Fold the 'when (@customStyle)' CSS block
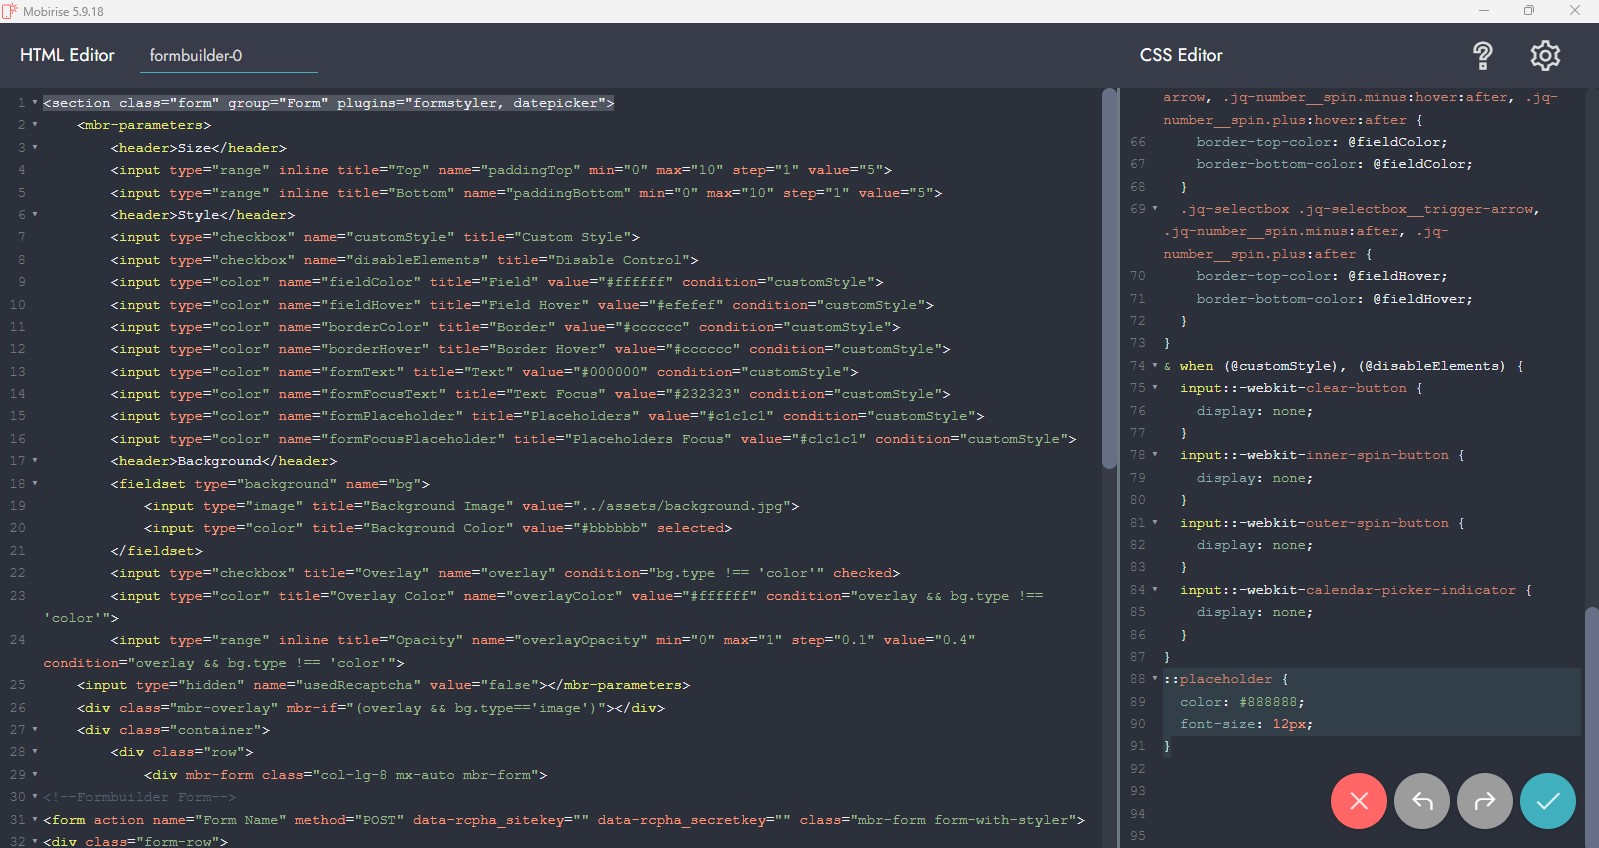Screen dimensions: 1599x848 (x=1155, y=366)
